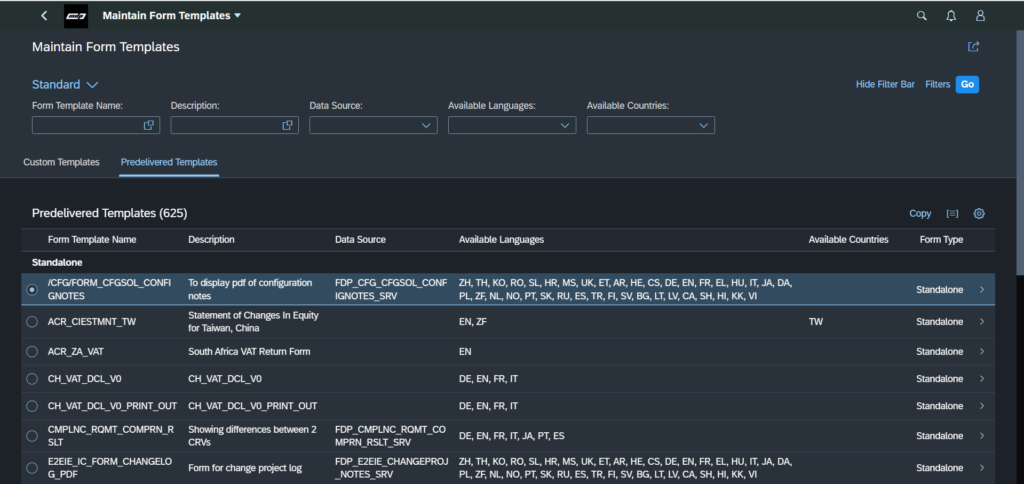Click the table view details icon
The image size is (1024, 484).
pos(952,213)
